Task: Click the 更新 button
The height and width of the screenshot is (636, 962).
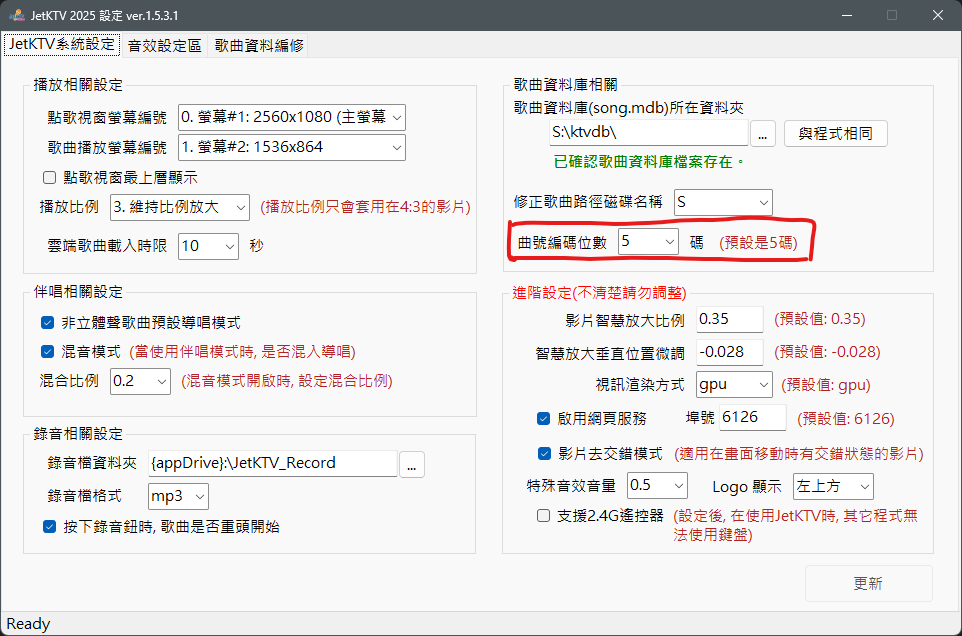Action: (869, 583)
